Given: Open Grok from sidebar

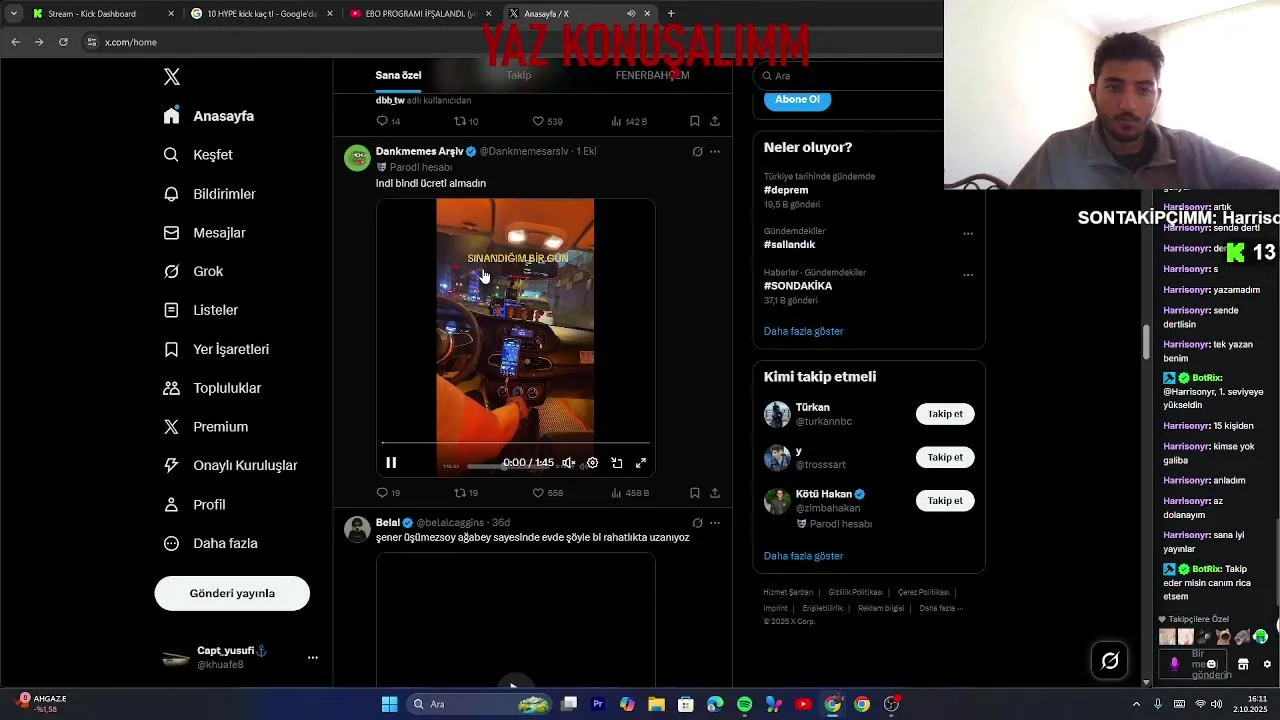Looking at the screenshot, I should (193, 271).
